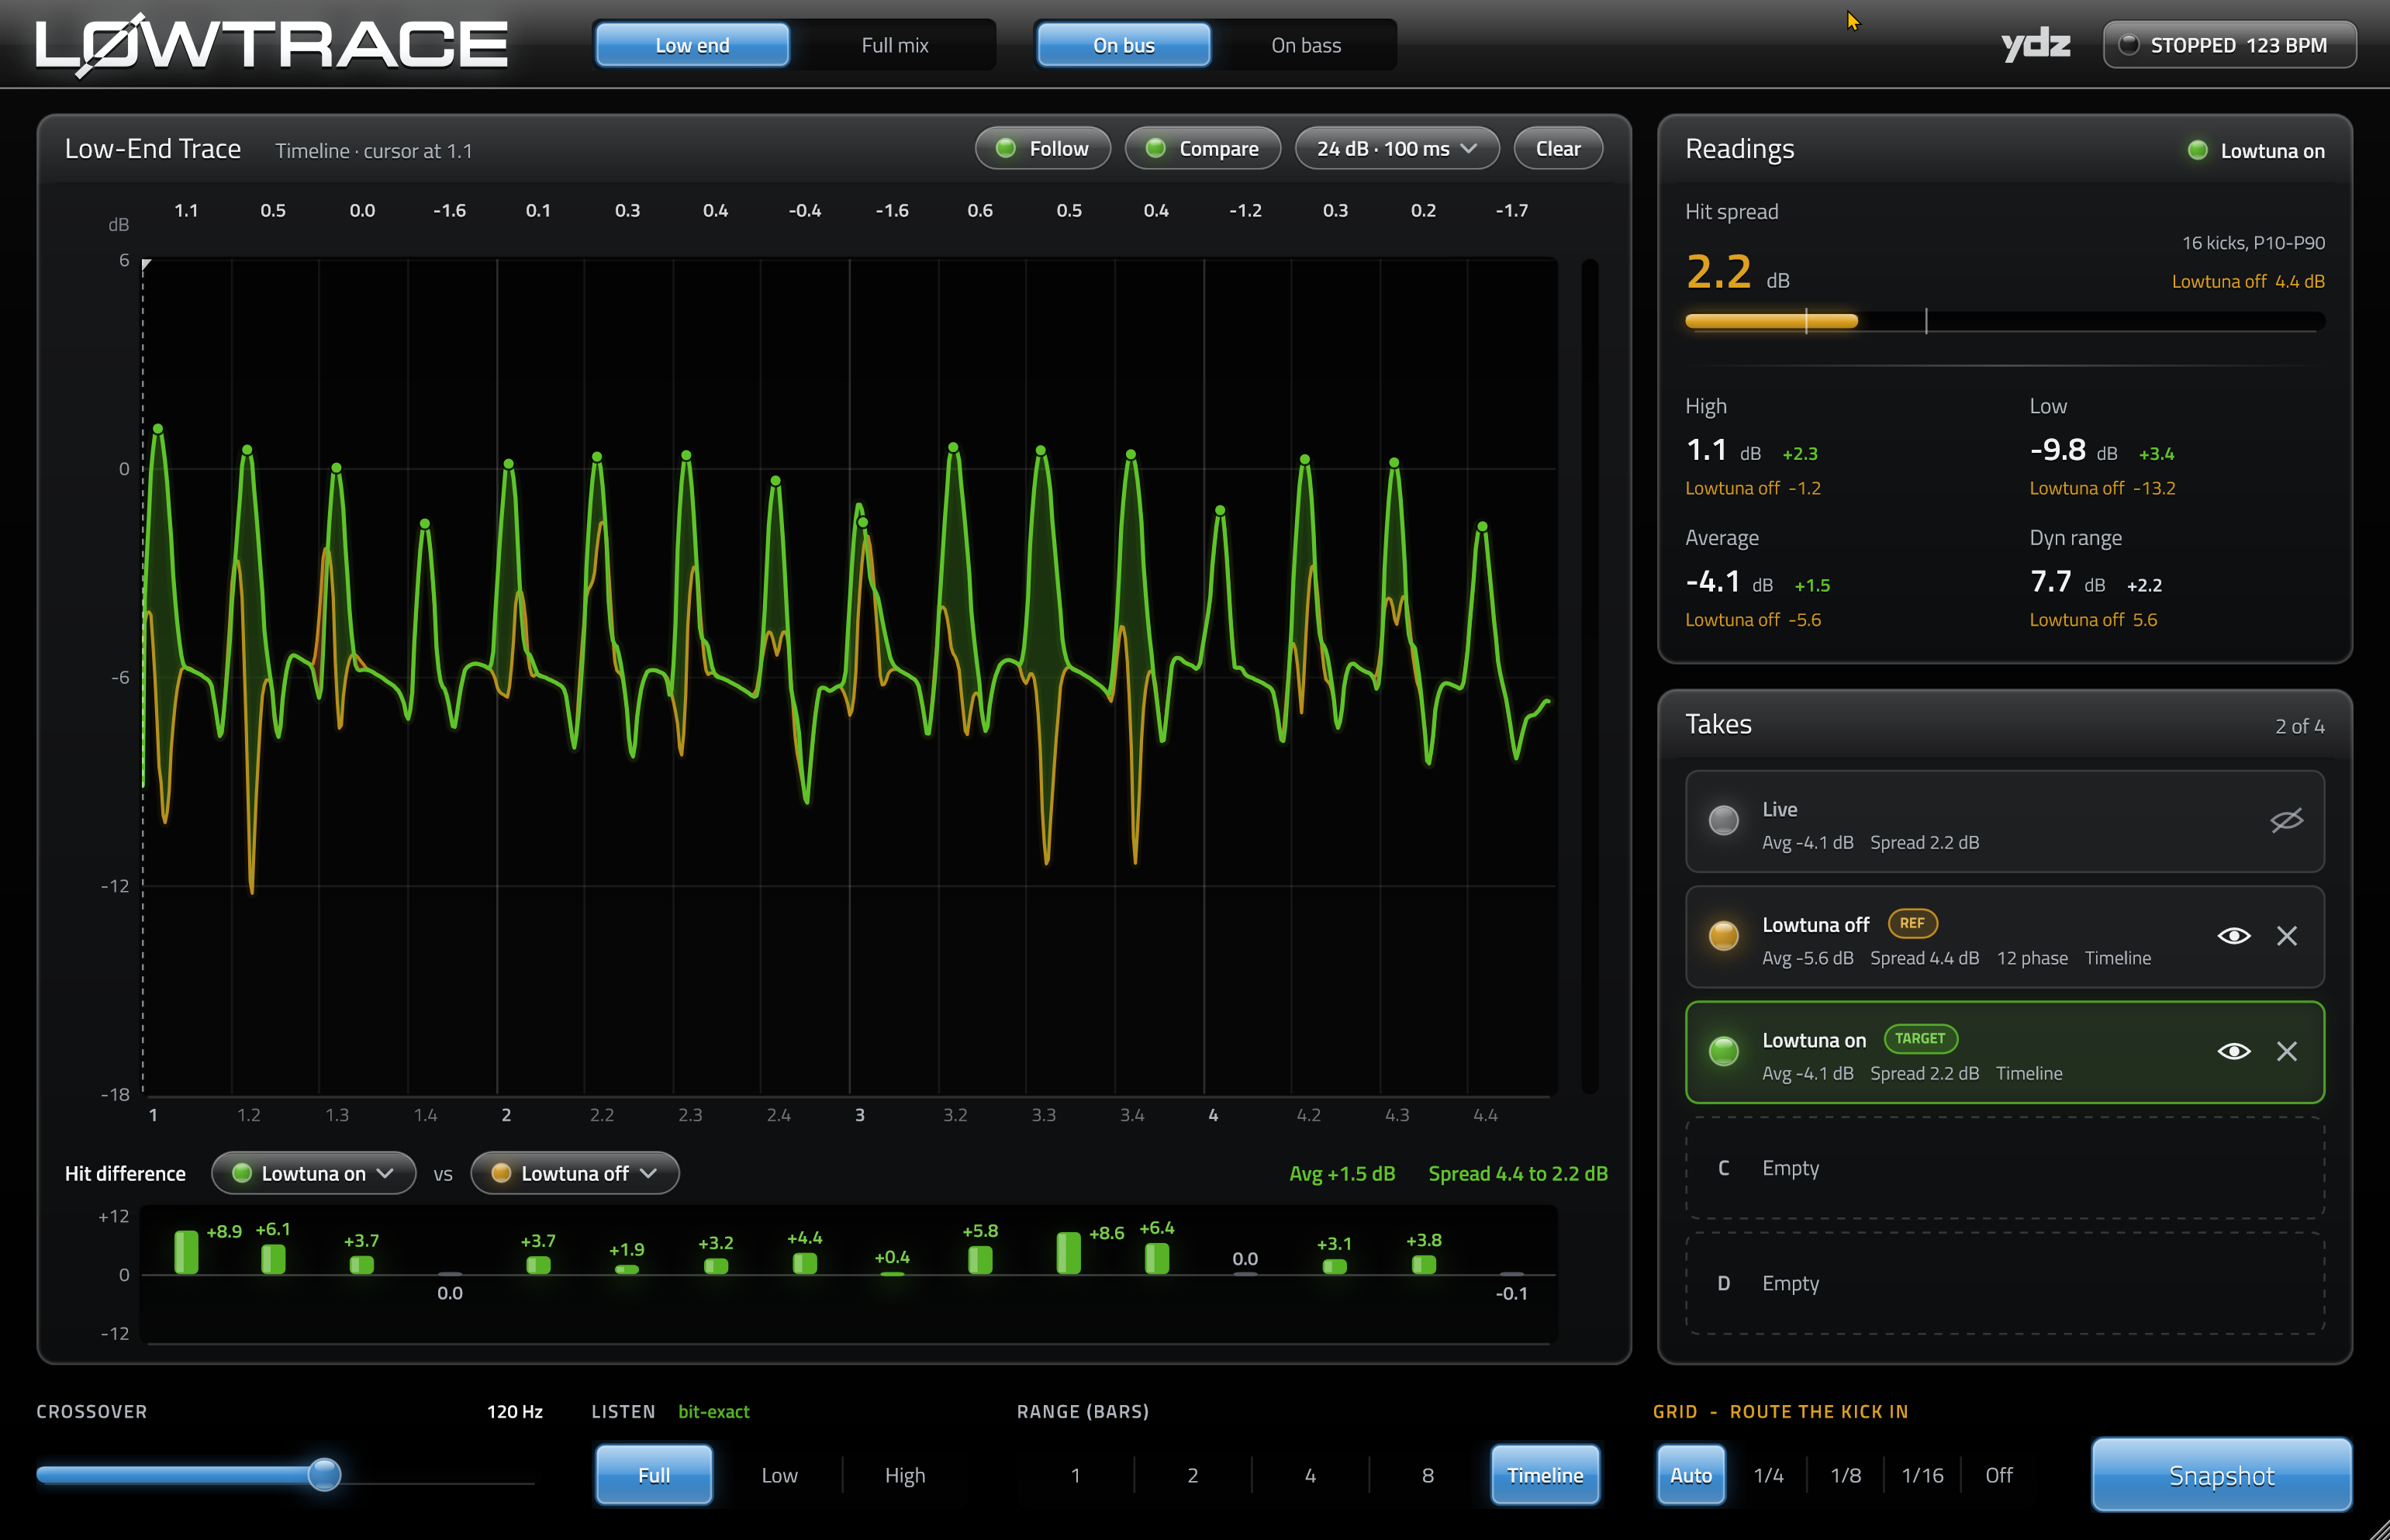
Task: Set listen mode to Low
Action: [x=779, y=1475]
